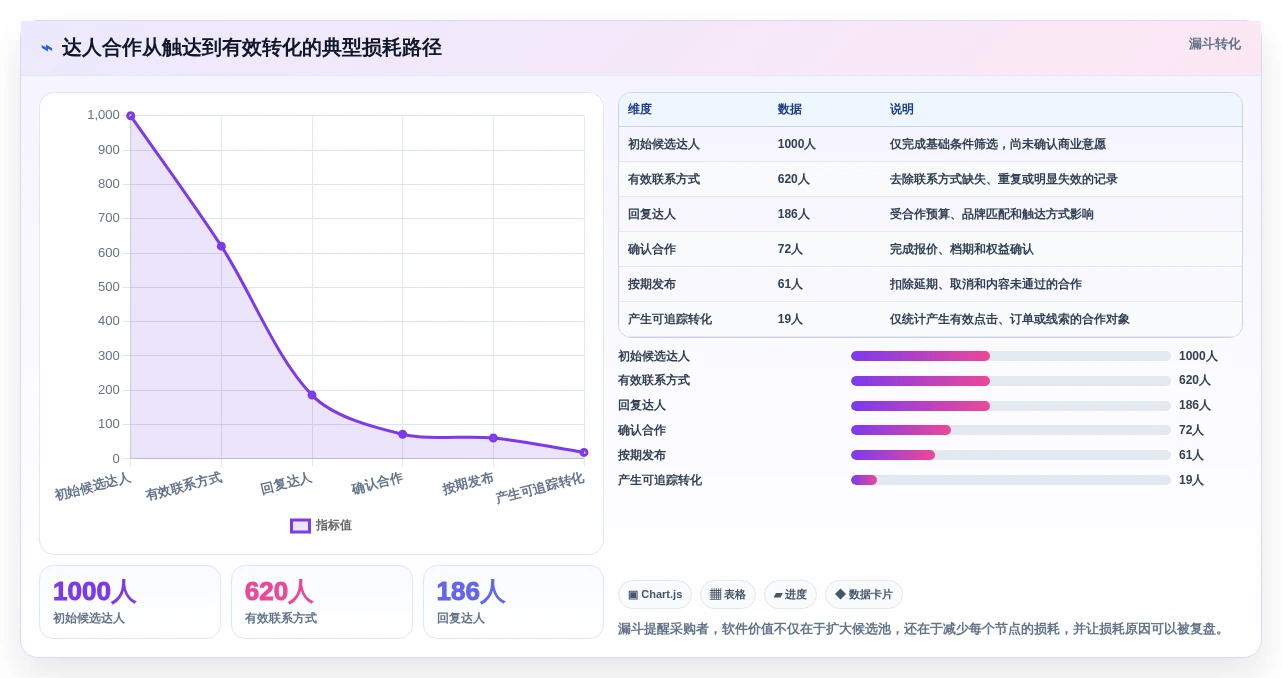Select the Chart.js tag chip
Image resolution: width=1282 pixels, height=678 pixels.
[x=655, y=594]
